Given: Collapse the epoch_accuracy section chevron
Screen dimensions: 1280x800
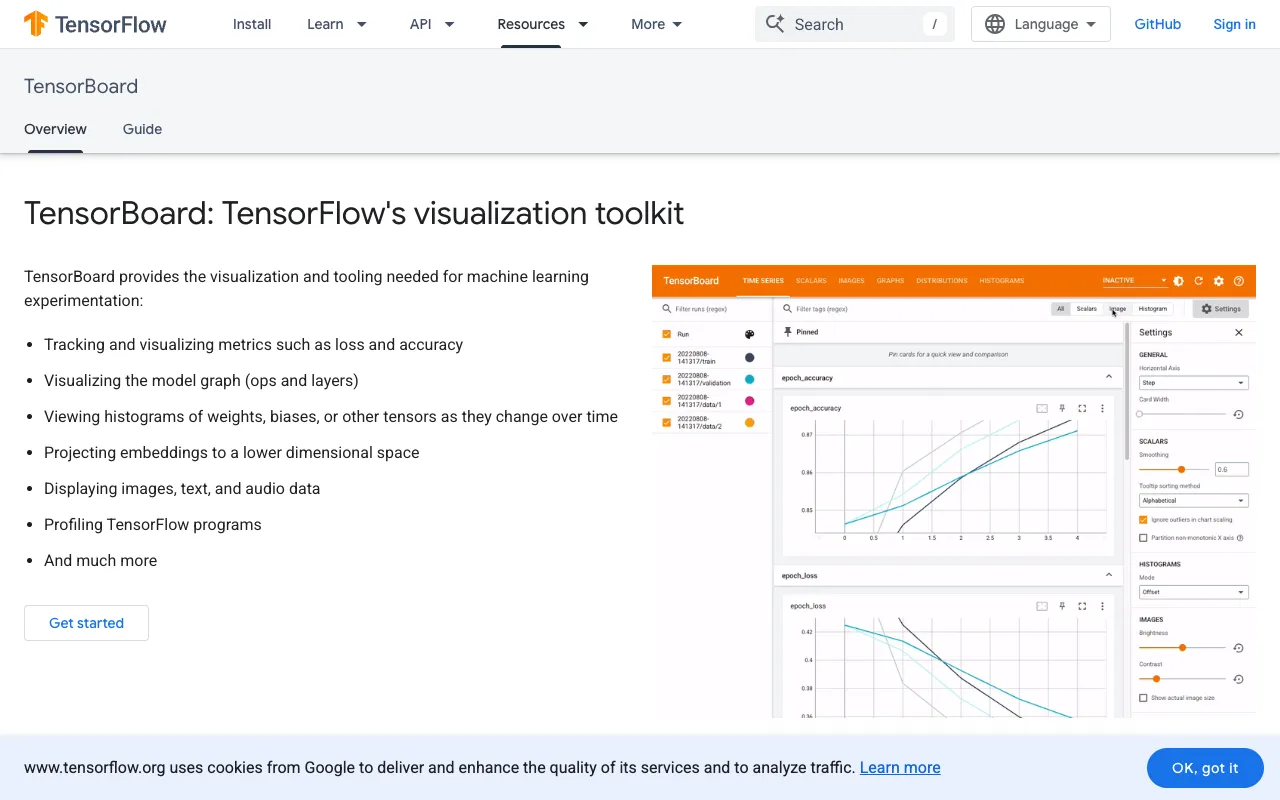Looking at the screenshot, I should coord(1108,377).
